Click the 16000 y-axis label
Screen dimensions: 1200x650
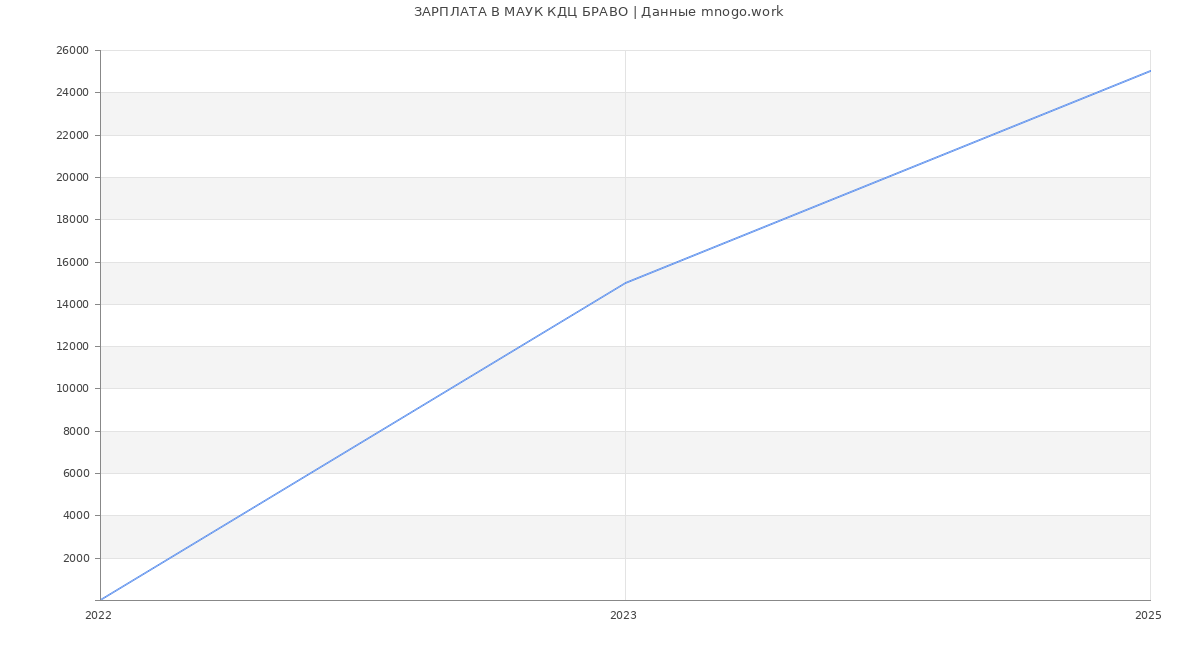point(72,262)
